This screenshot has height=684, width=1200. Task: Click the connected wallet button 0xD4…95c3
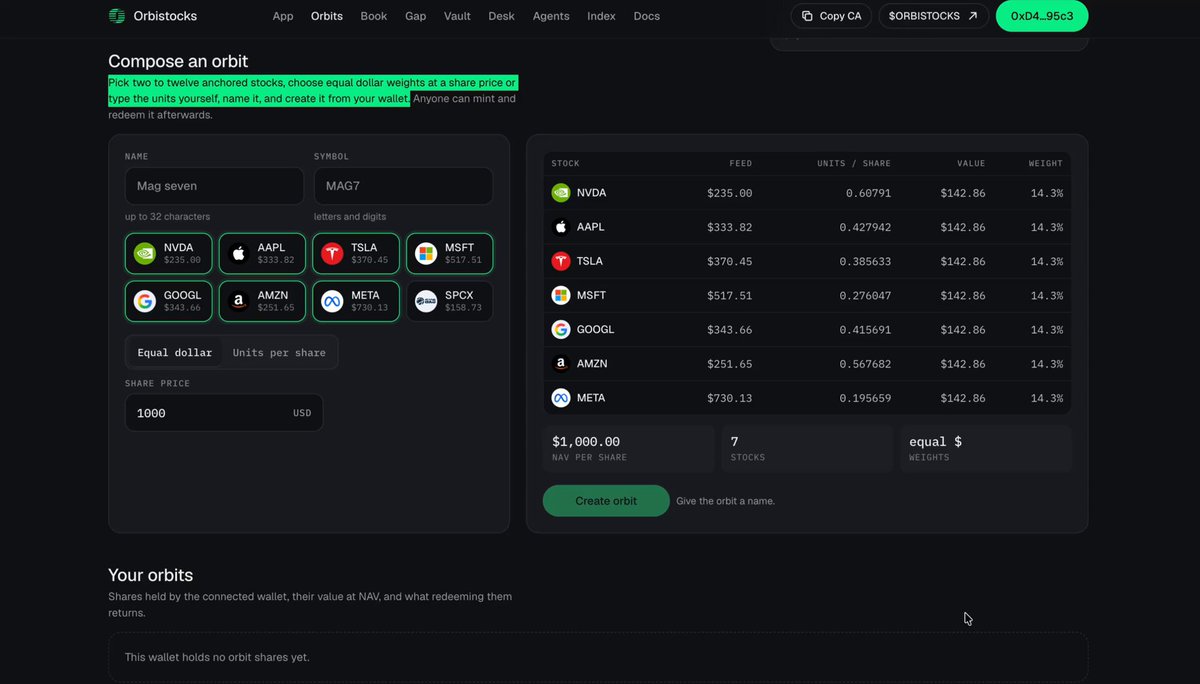(1042, 16)
